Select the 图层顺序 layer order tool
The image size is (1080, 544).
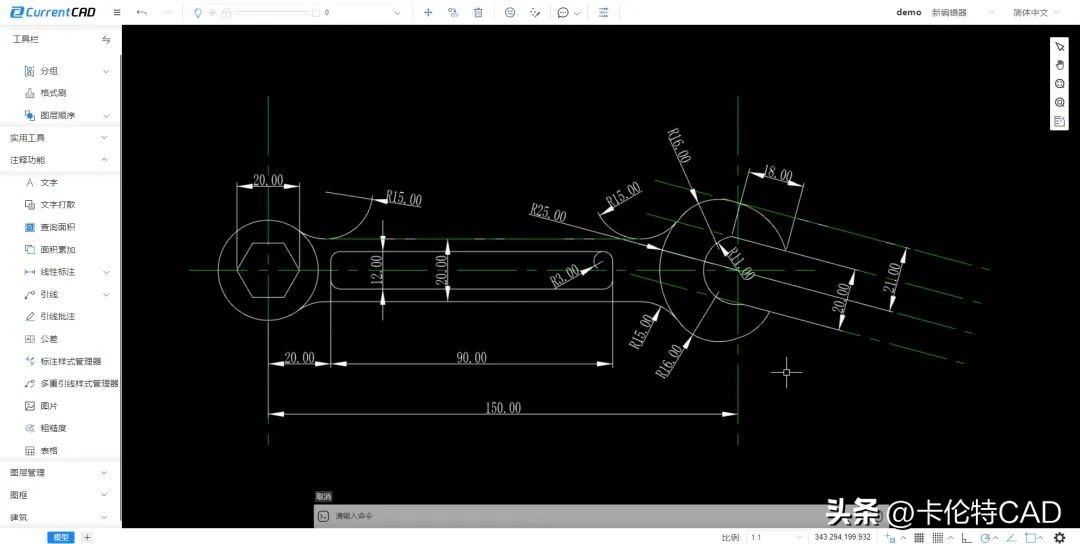point(57,116)
